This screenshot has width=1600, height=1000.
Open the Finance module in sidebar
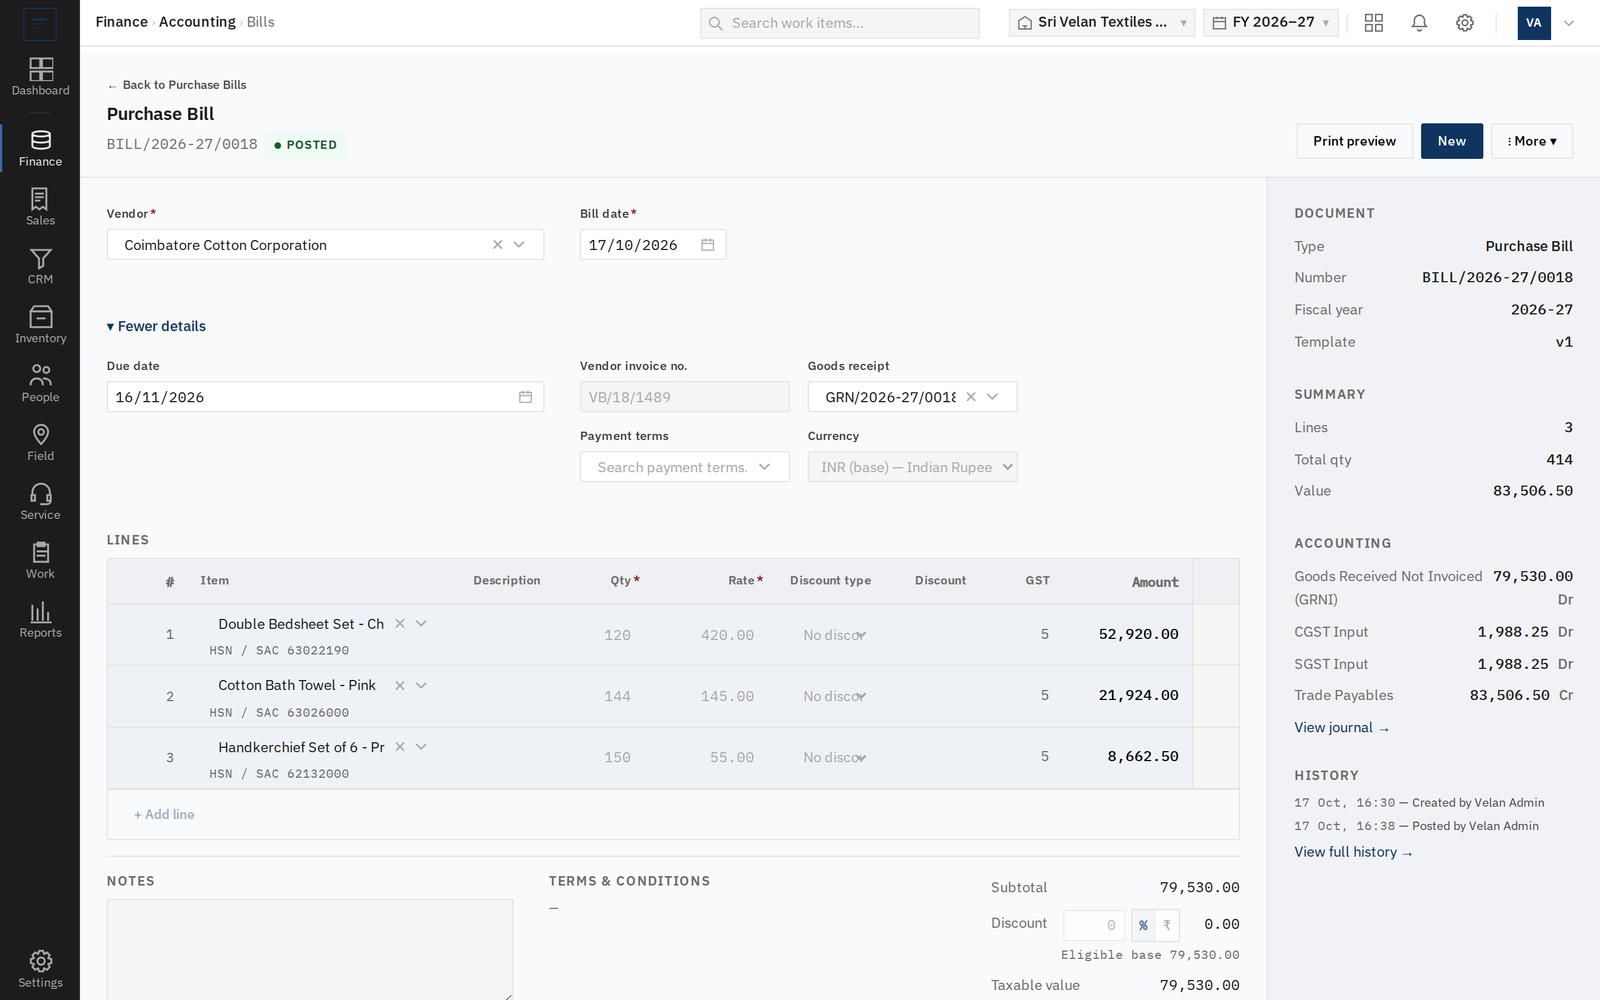[40, 148]
